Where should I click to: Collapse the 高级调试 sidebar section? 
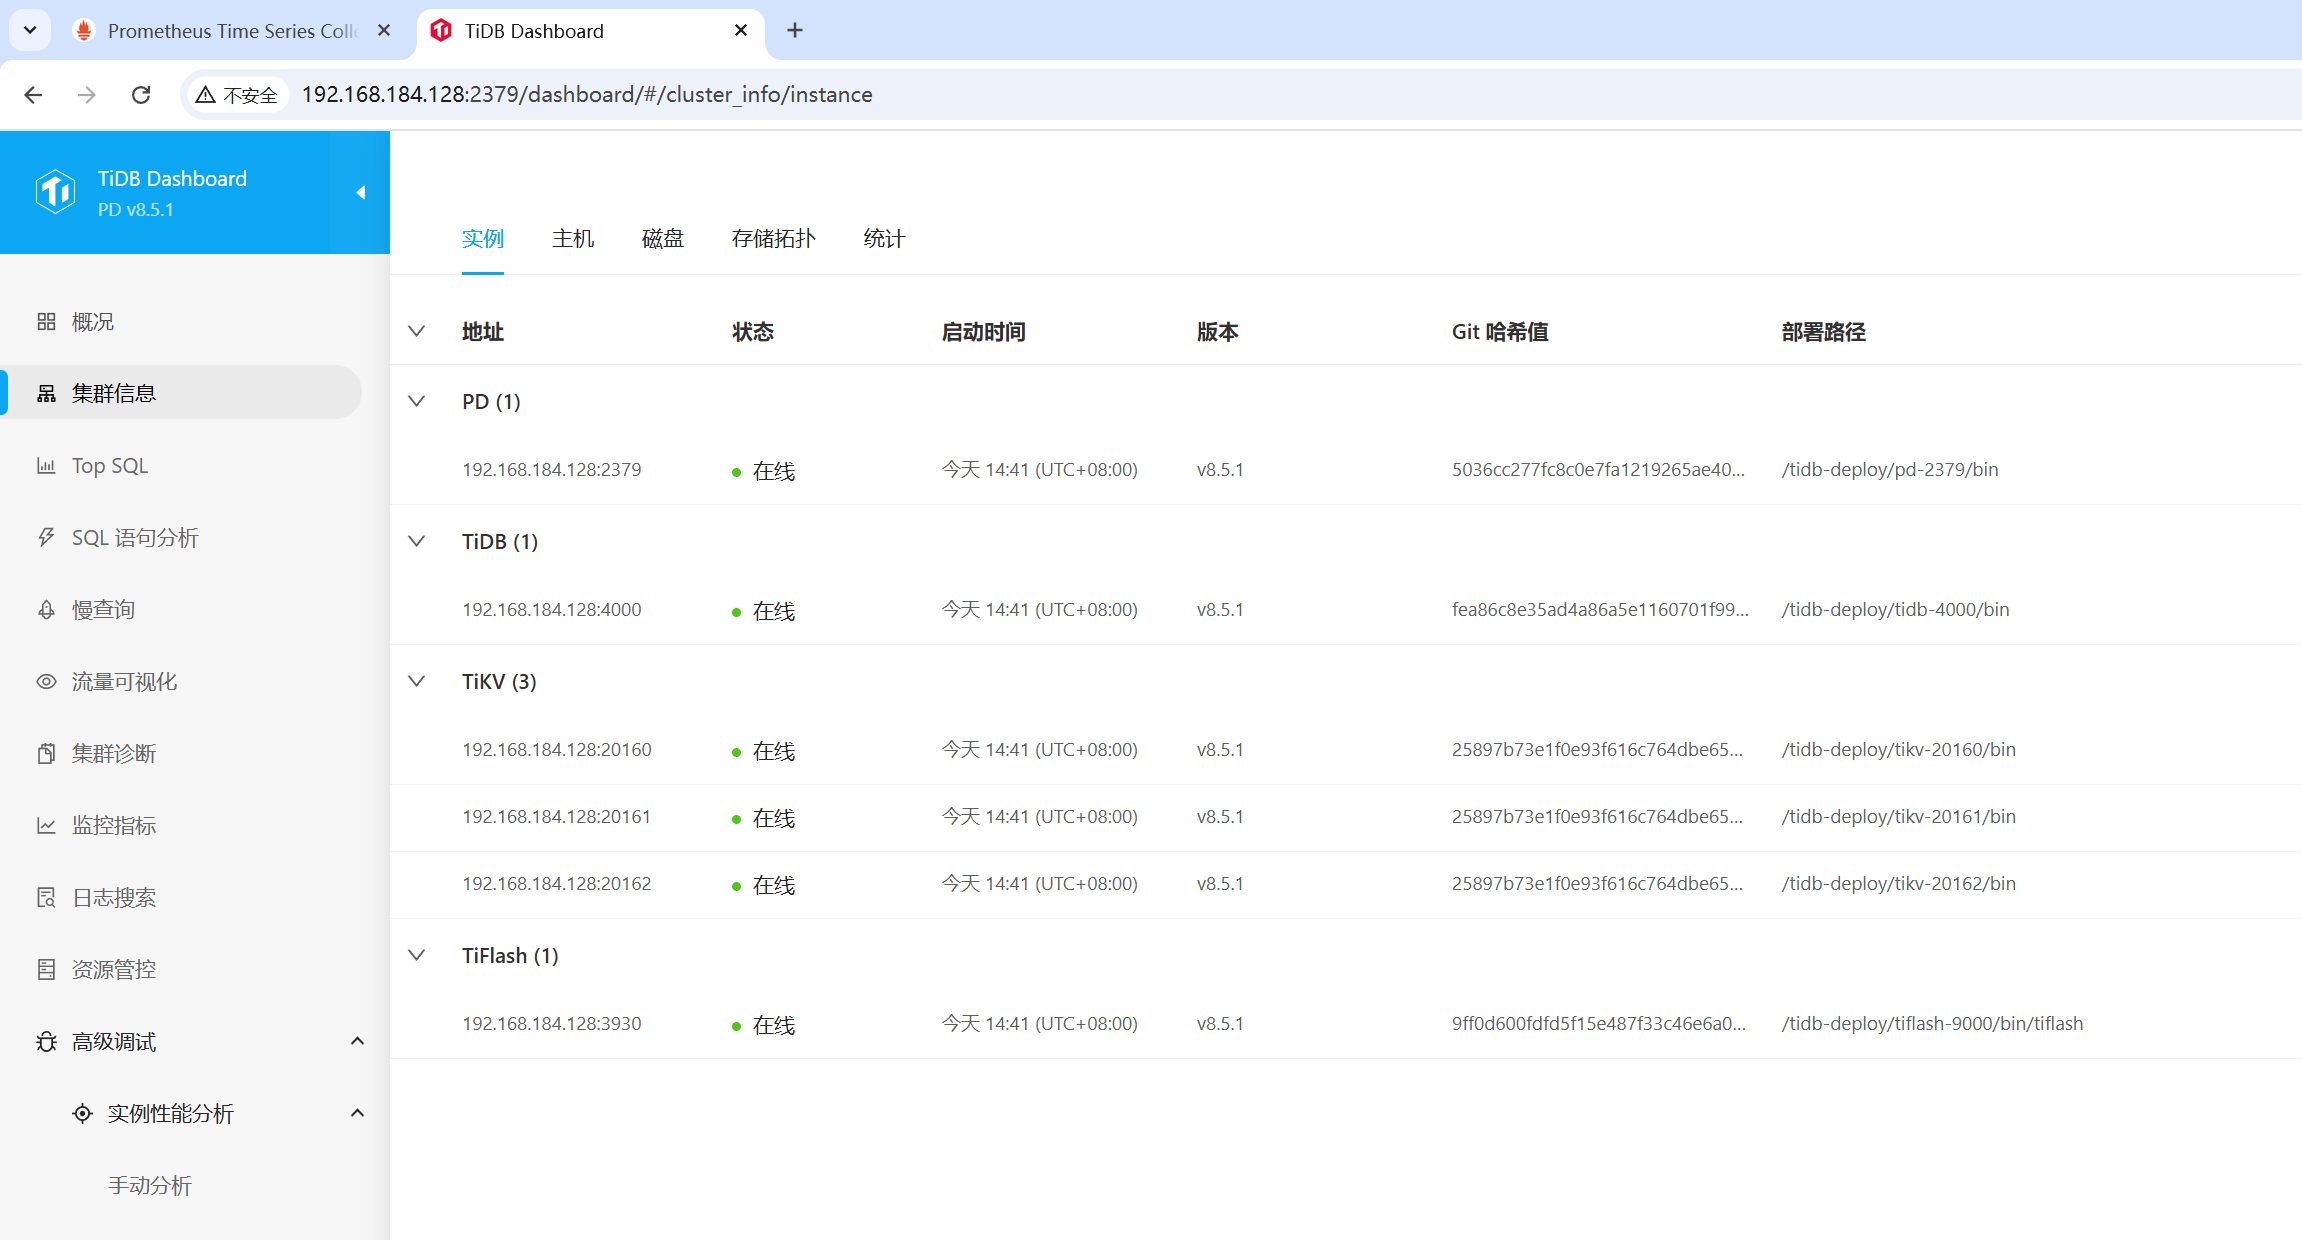[x=358, y=1041]
